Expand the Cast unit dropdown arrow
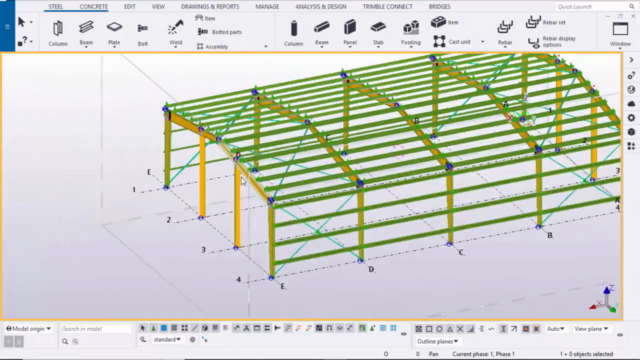This screenshot has width=640, height=360. (482, 42)
